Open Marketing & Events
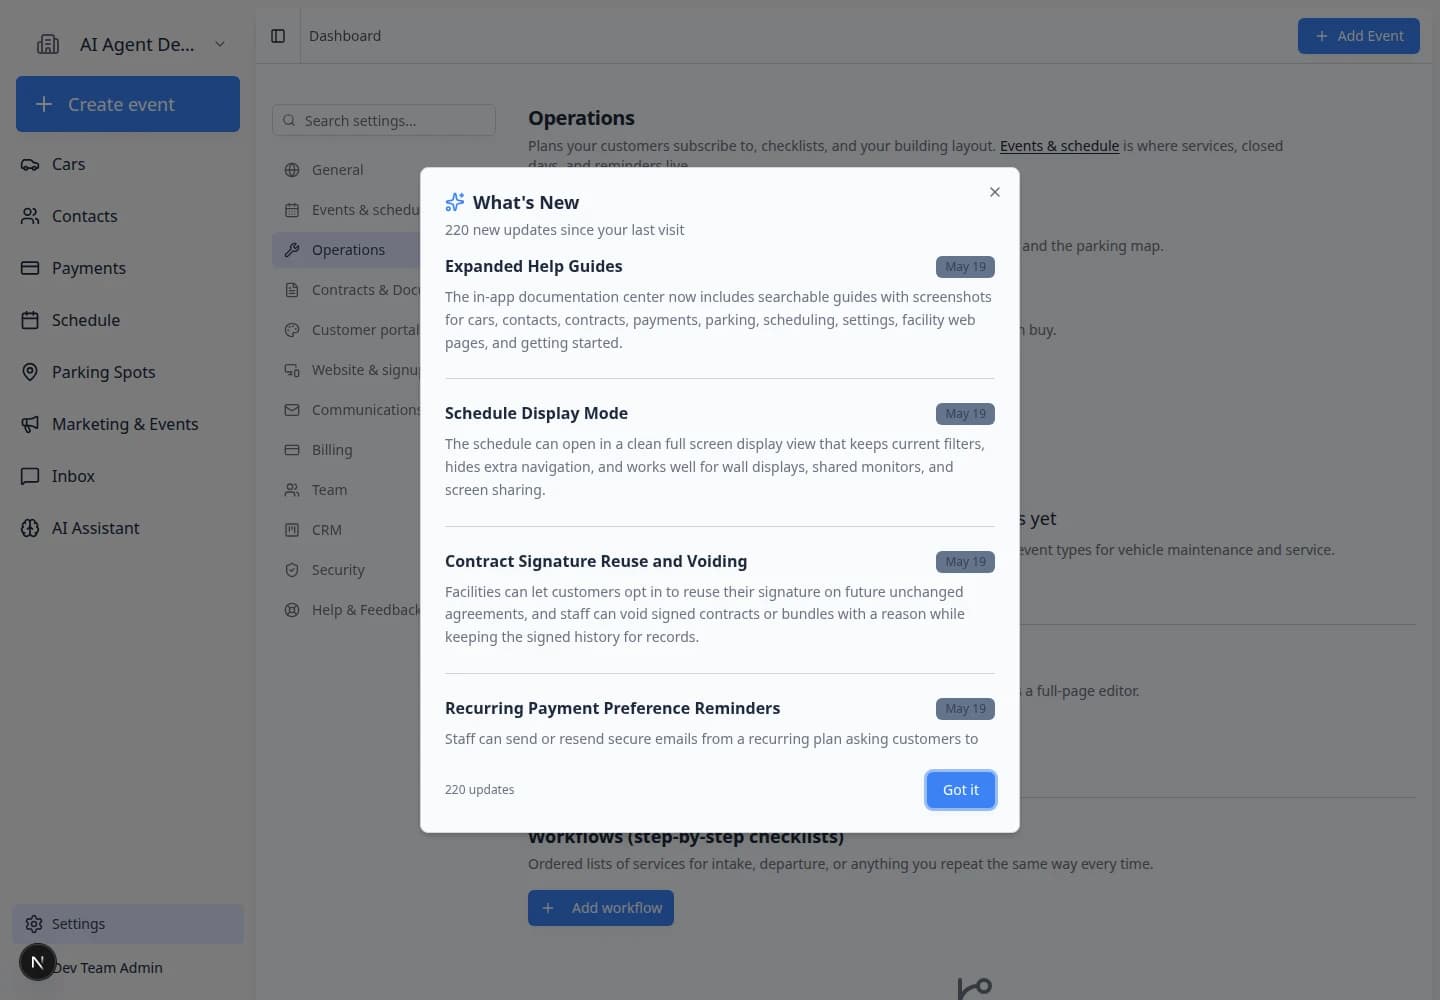Viewport: 1440px width, 1000px height. (128, 424)
